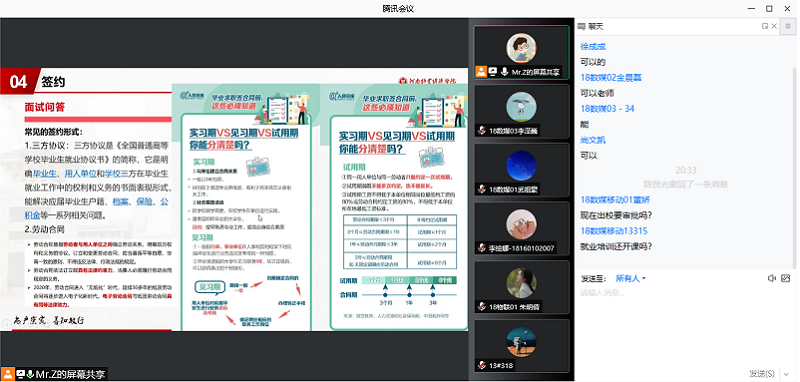The height and width of the screenshot is (382, 800).
Task: Click the shared screen presentation slide
Action: tap(234, 199)
